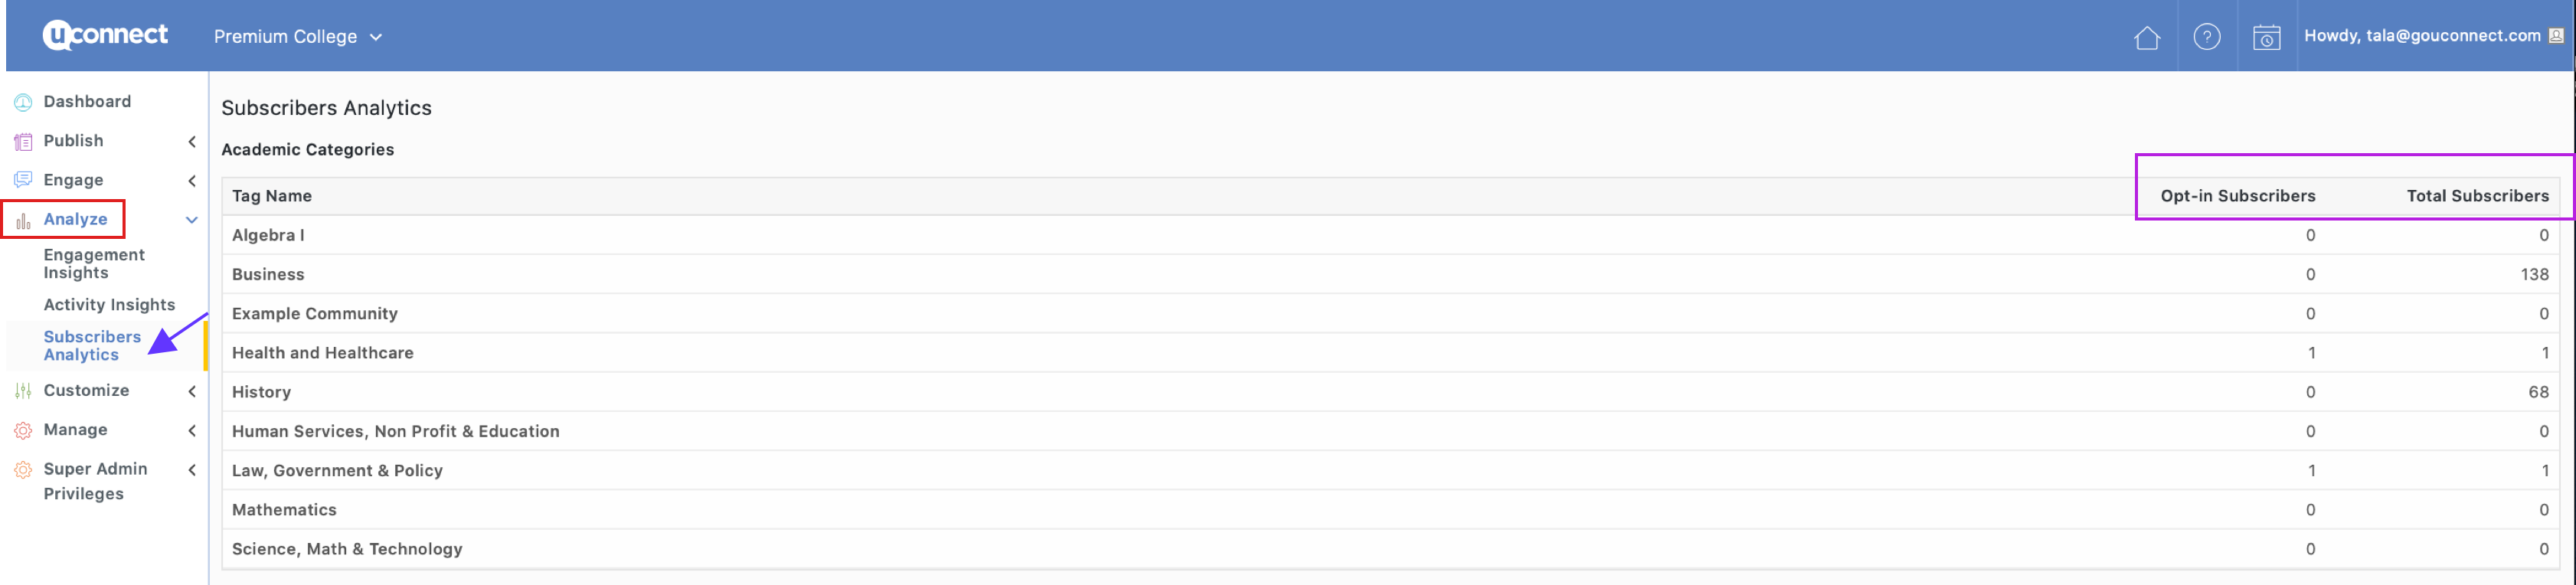Select Subscribers Analytics in sidebar
Viewport: 2576px width, 585px height.
[x=92, y=346]
